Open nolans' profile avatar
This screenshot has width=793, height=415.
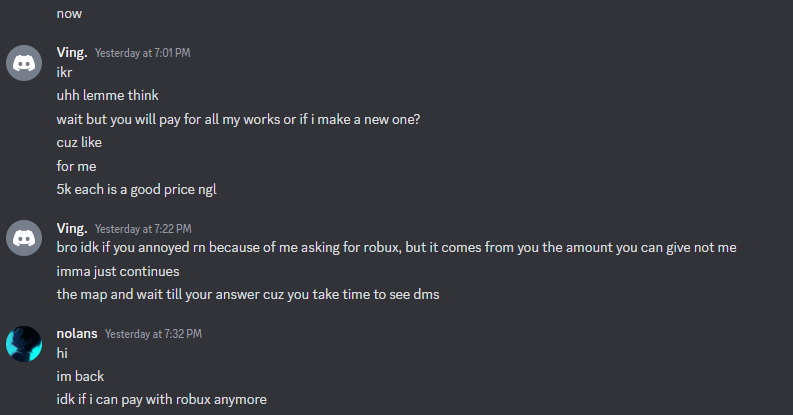(24, 343)
